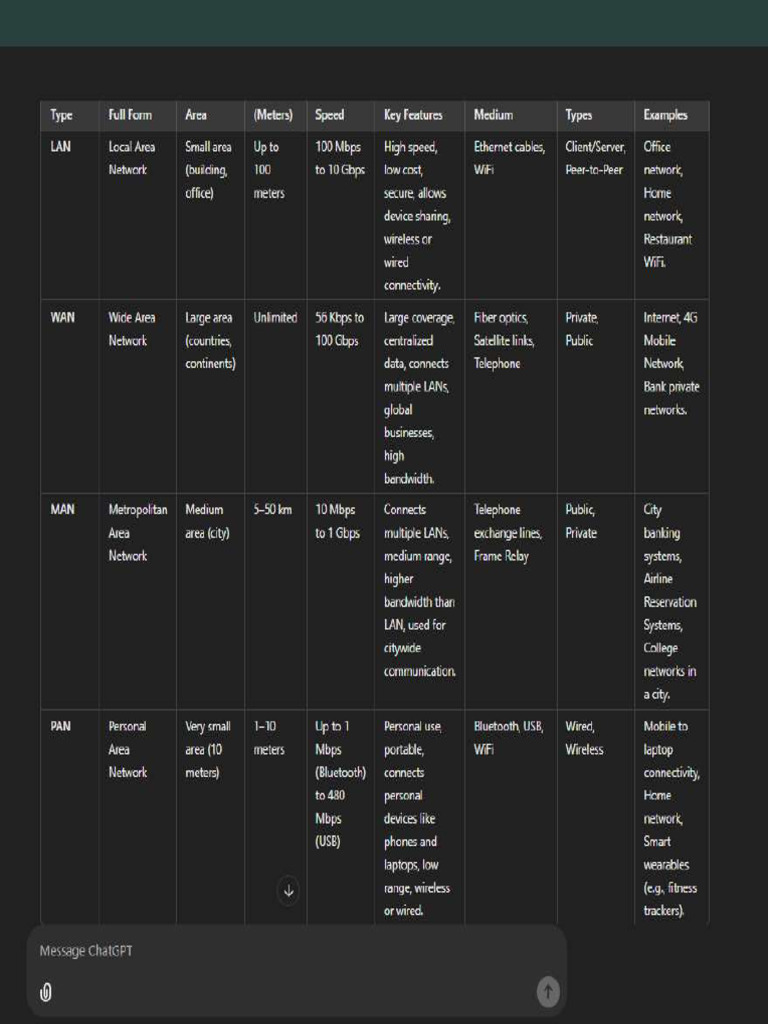Focus the Message ChatGPT input field
The width and height of the screenshot is (768, 1024).
pyautogui.click(x=280, y=951)
